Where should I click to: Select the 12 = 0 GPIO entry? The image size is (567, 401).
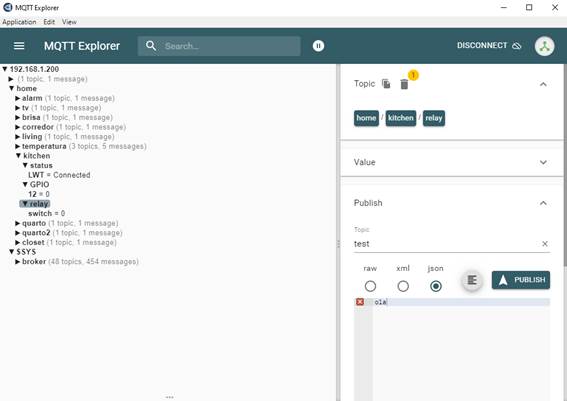39,194
